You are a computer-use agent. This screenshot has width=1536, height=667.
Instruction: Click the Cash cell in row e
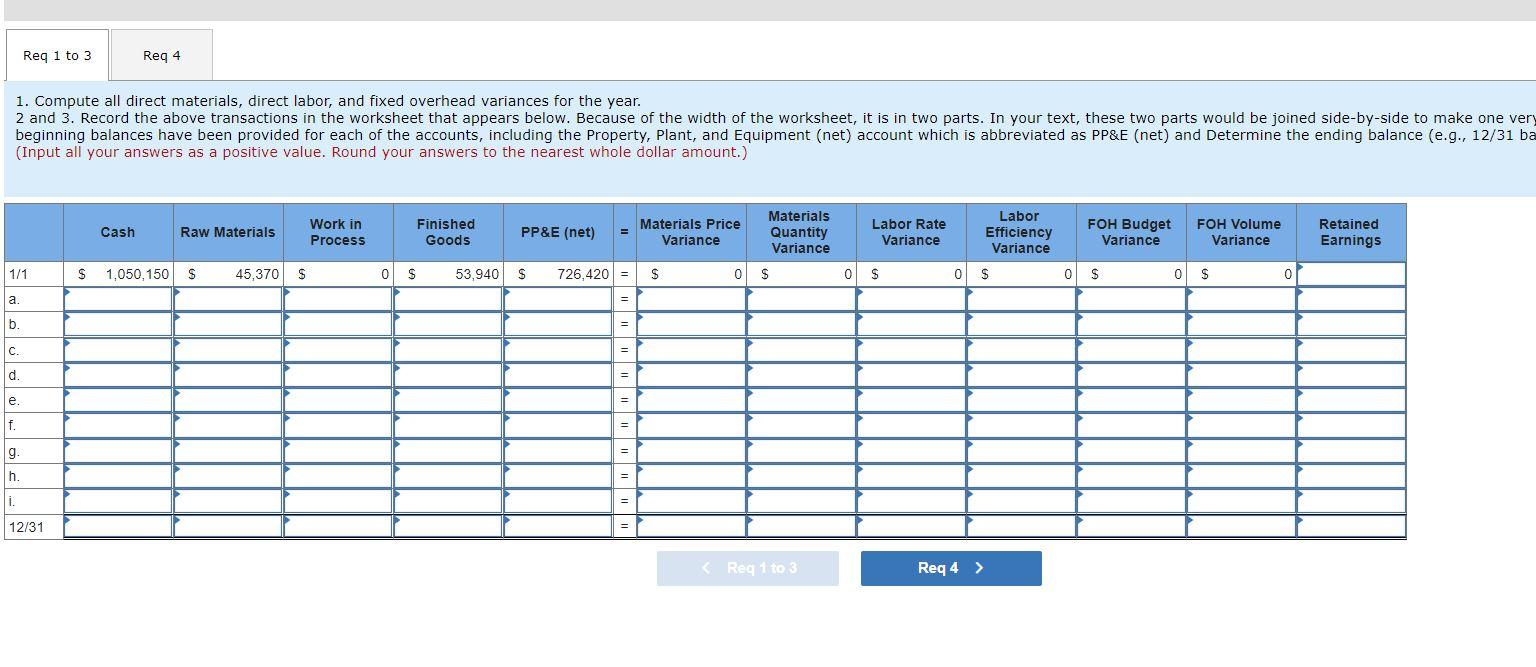tap(118, 400)
